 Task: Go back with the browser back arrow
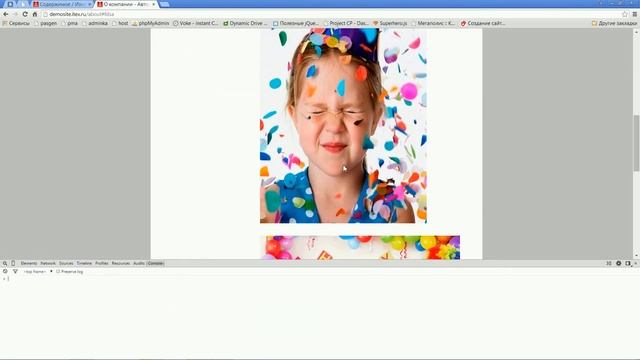[6, 14]
